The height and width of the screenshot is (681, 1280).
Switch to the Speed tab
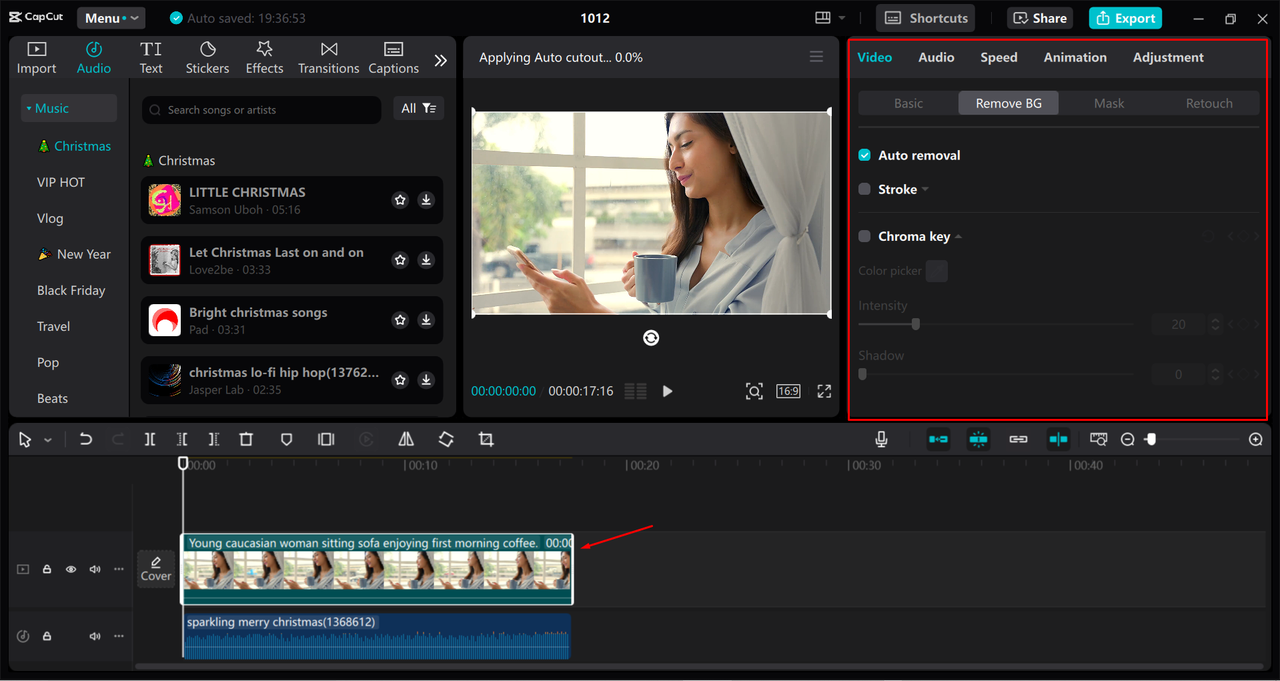pyautogui.click(x=998, y=57)
